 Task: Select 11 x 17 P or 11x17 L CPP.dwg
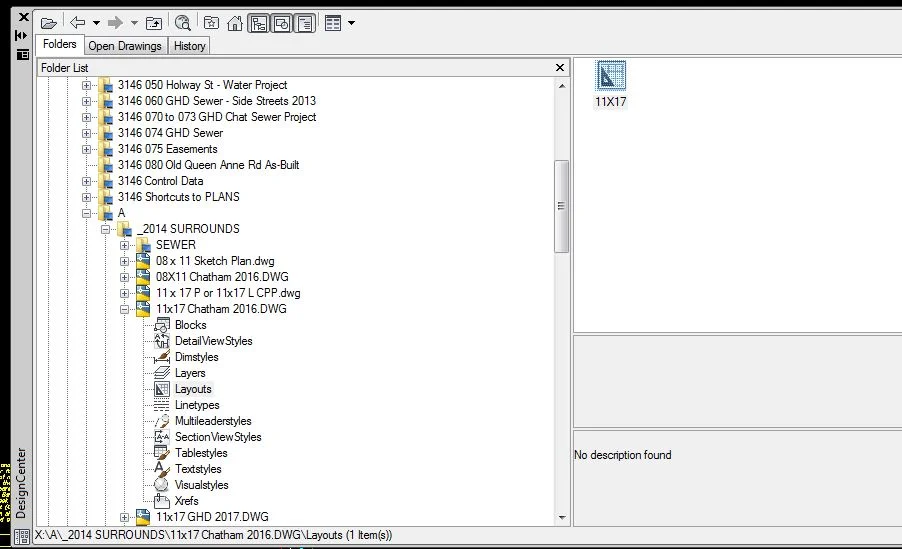coord(228,293)
